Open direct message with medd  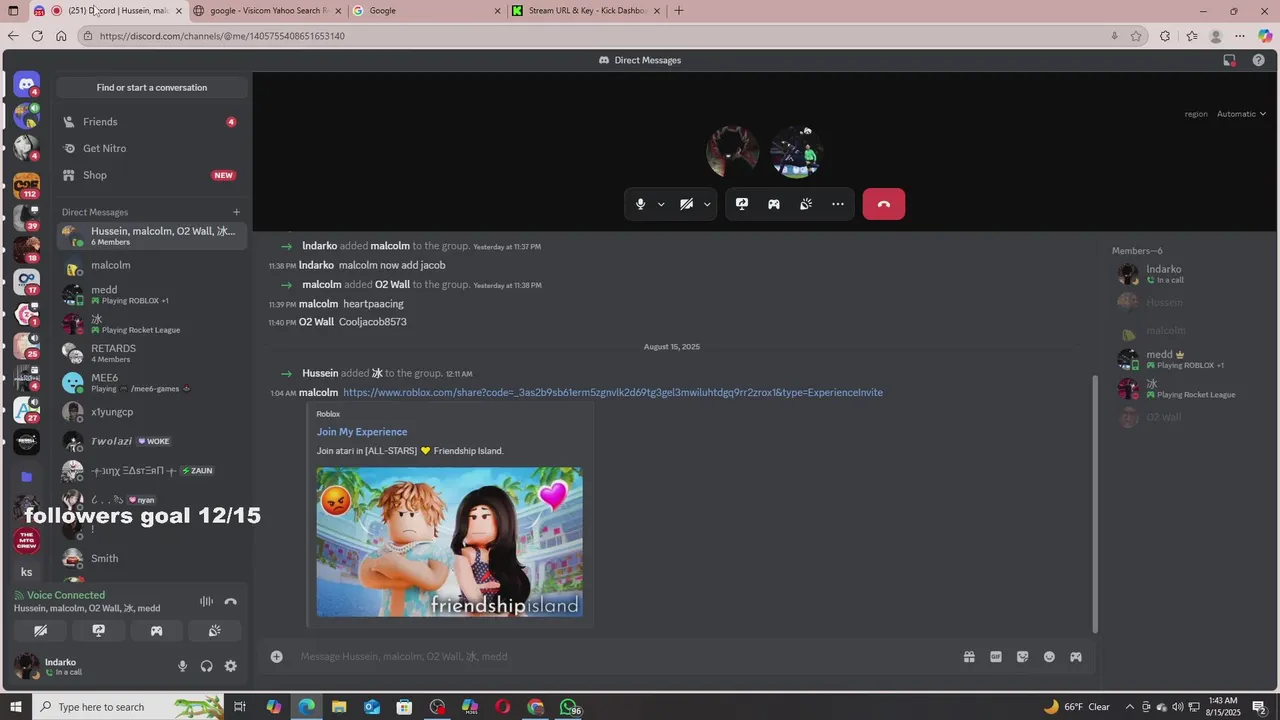(152, 295)
